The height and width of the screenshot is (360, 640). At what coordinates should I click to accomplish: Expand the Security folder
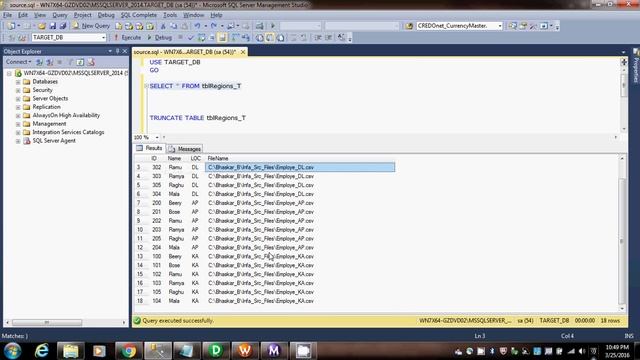[18, 90]
